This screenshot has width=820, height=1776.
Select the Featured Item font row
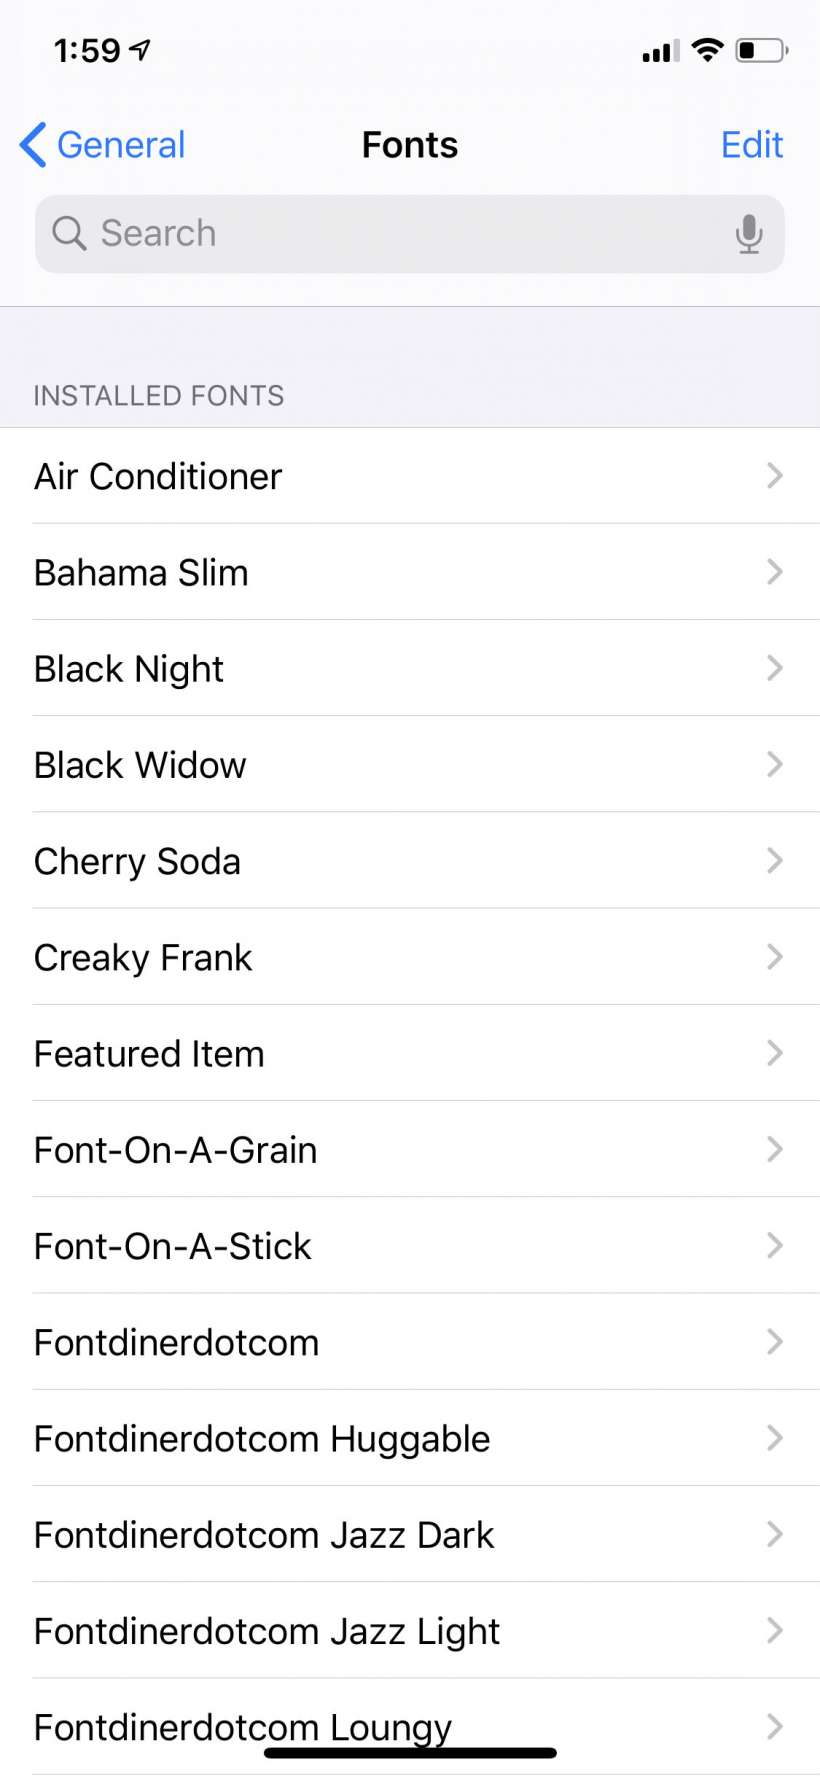[149, 1054]
